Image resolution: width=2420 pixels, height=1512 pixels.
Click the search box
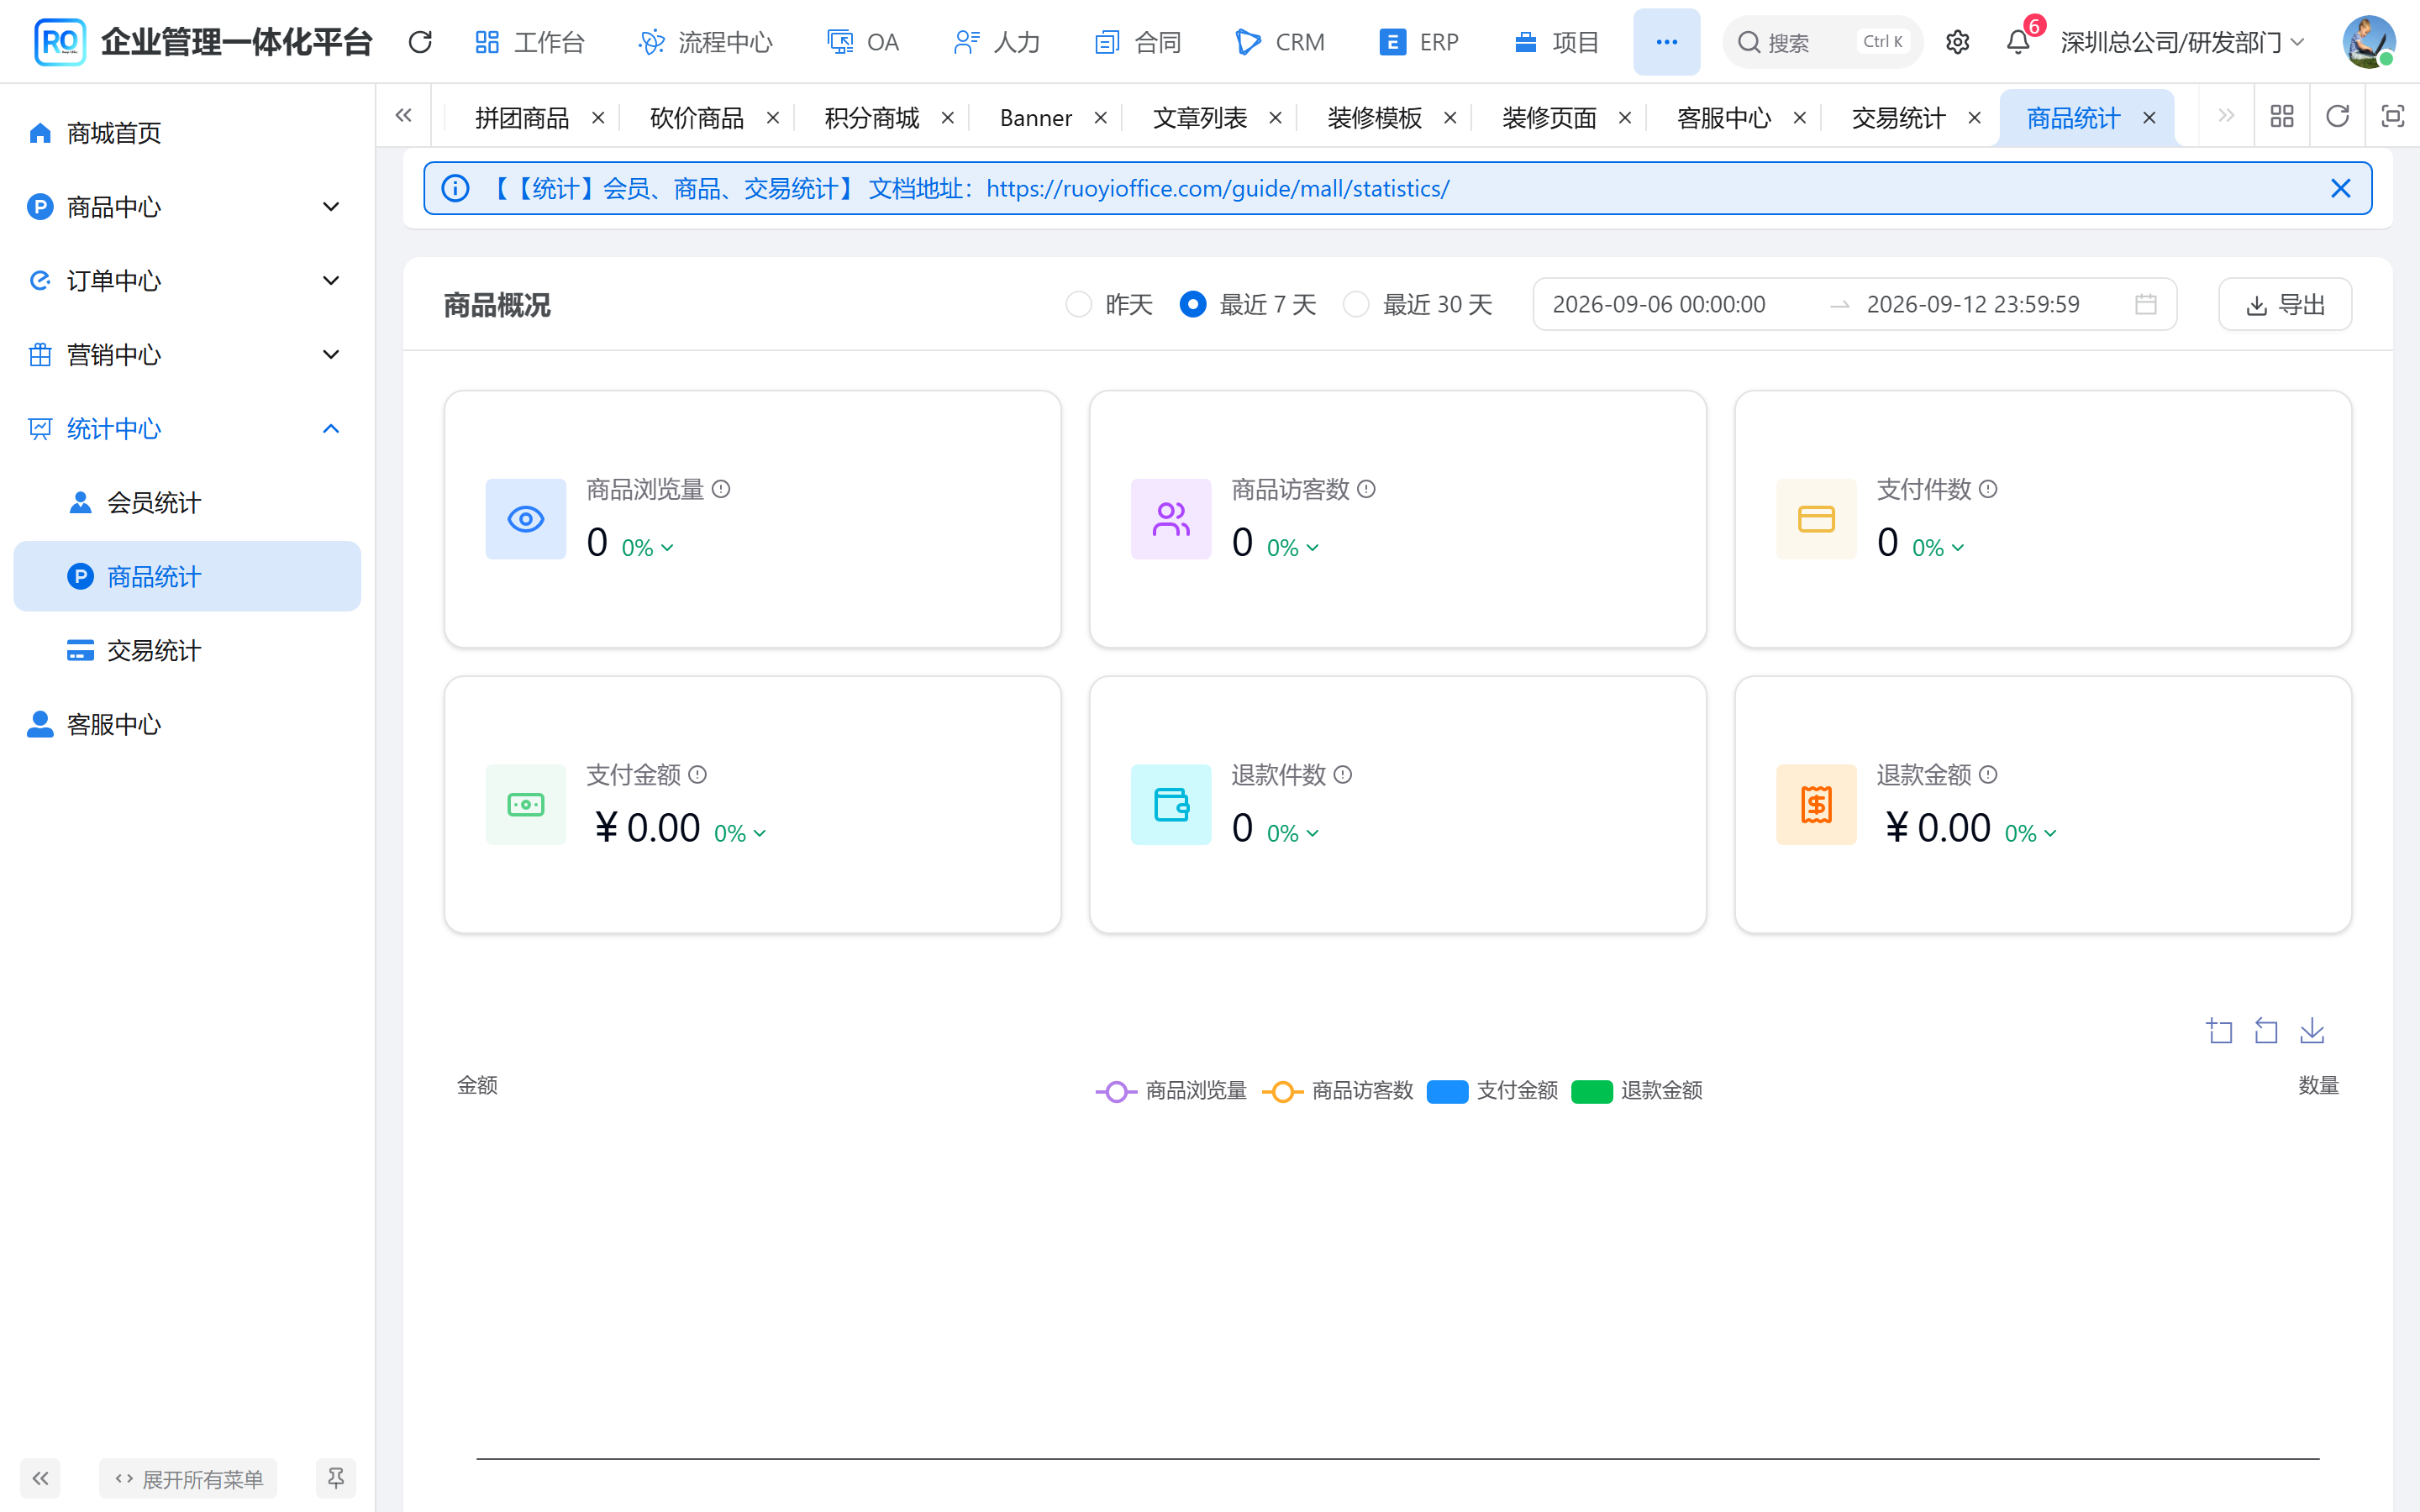click(x=1822, y=42)
